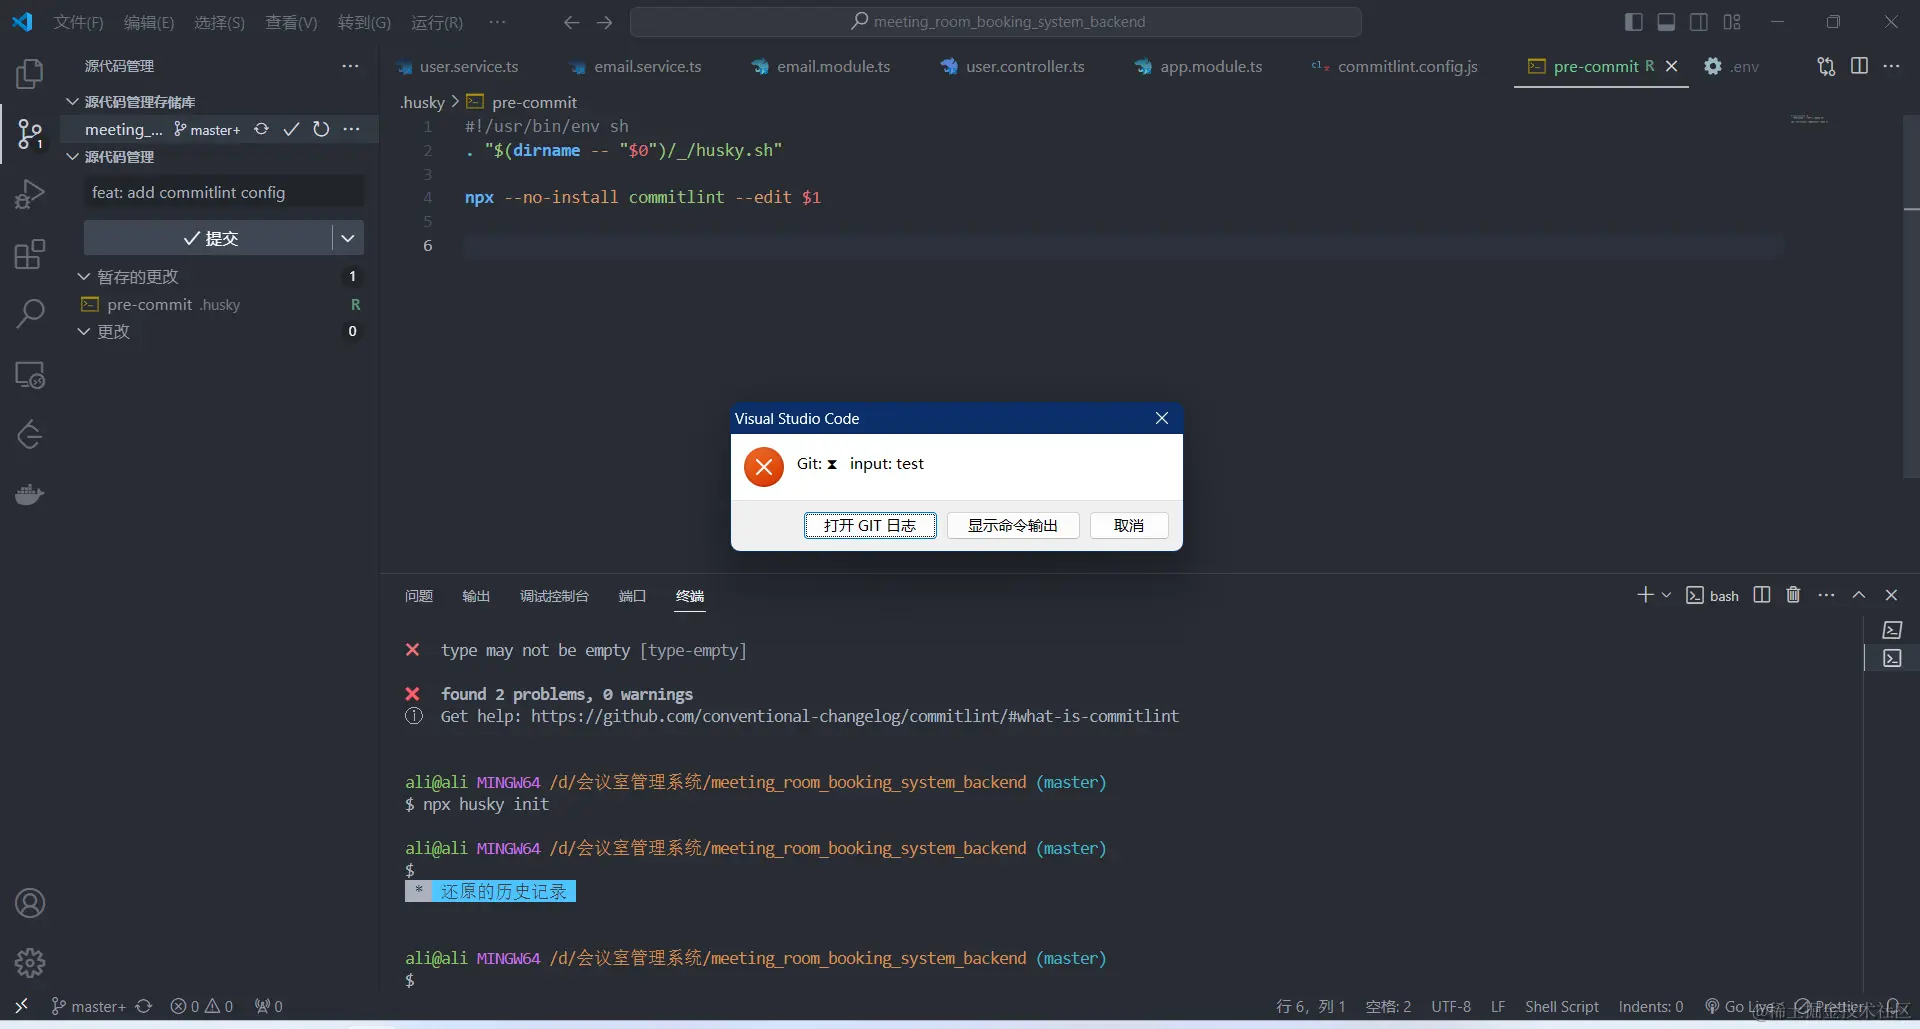Open the Problems panel tab
The width and height of the screenshot is (1920, 1029).
click(x=419, y=596)
